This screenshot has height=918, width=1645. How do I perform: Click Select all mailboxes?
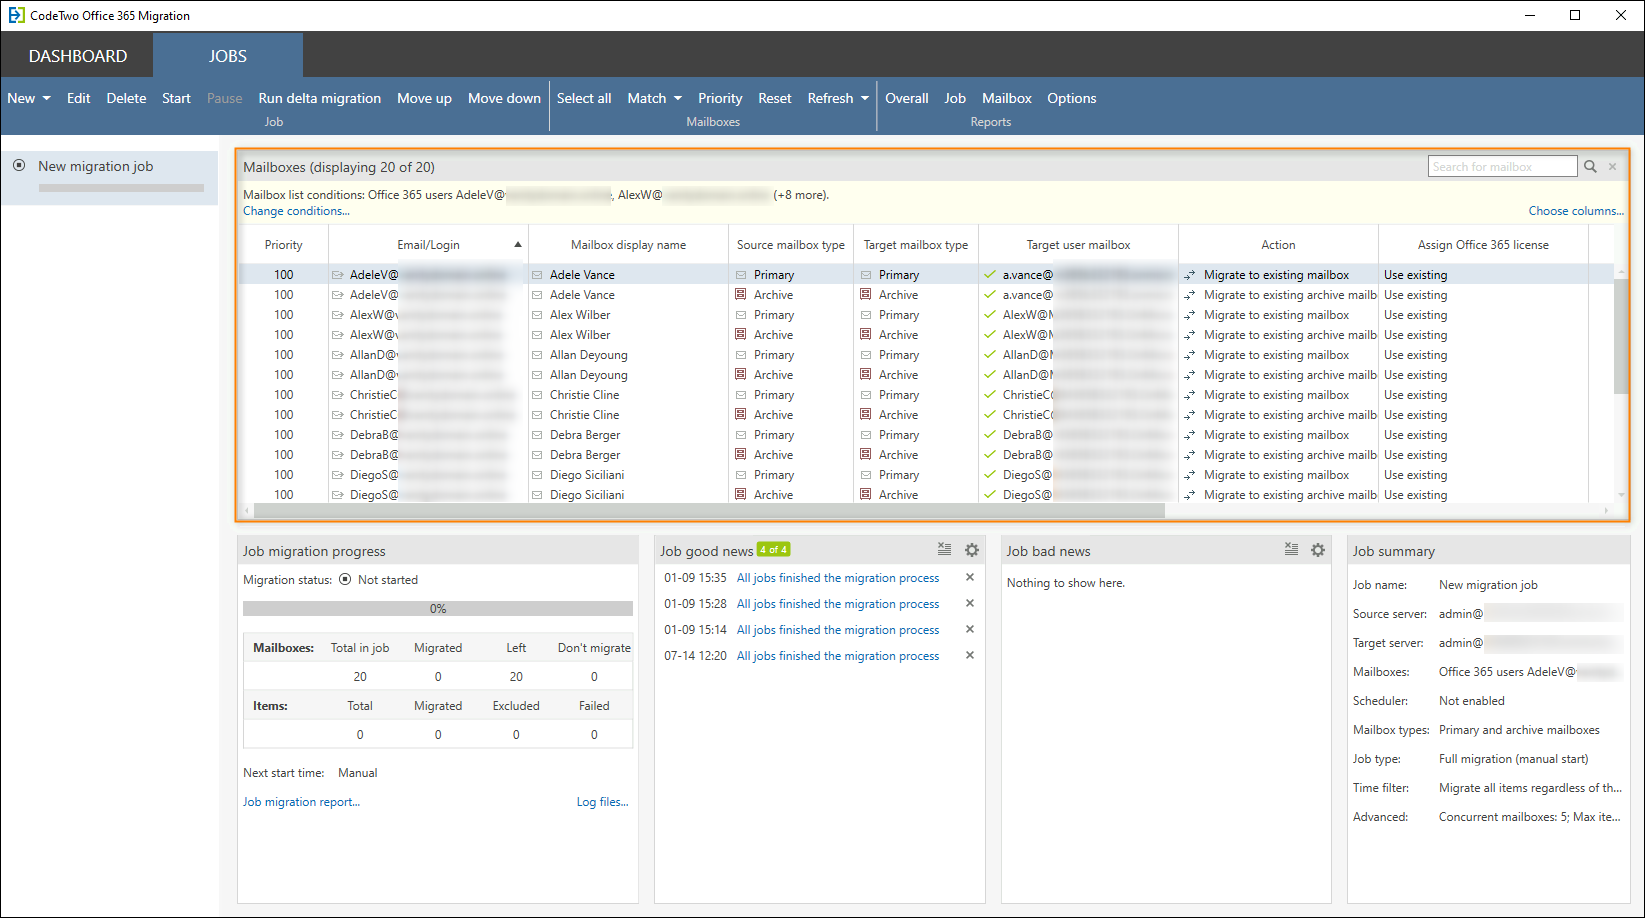[x=584, y=98]
